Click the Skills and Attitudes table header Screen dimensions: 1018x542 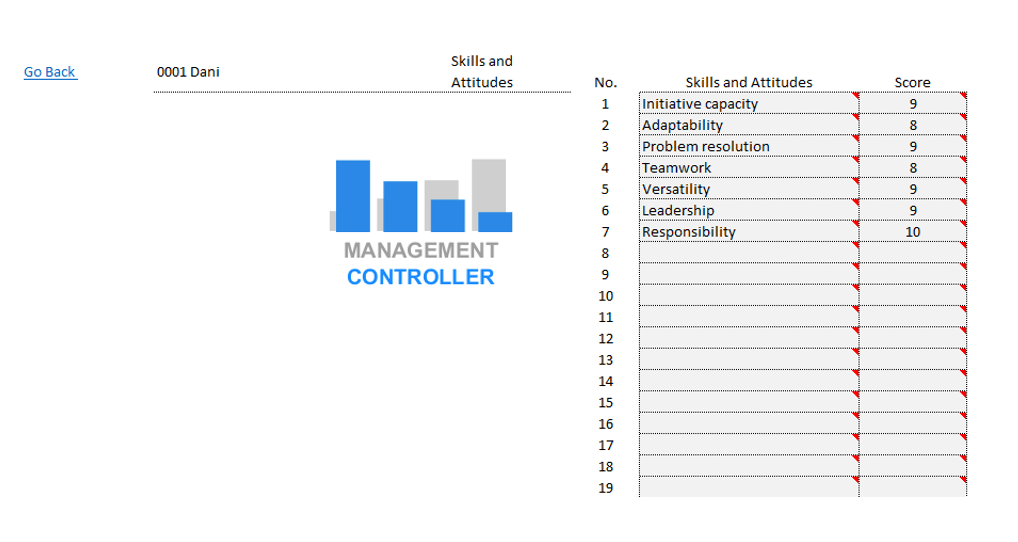point(748,83)
